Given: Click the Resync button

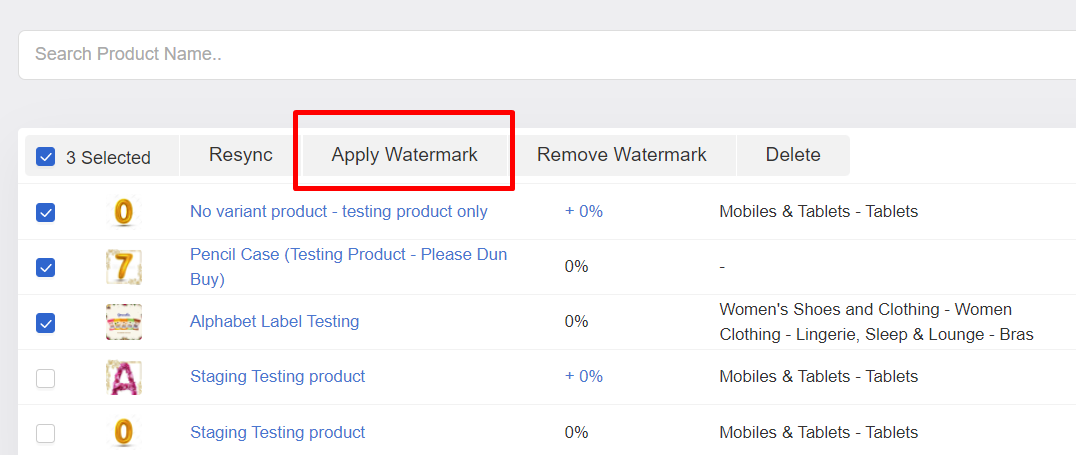Looking at the screenshot, I should (x=241, y=155).
